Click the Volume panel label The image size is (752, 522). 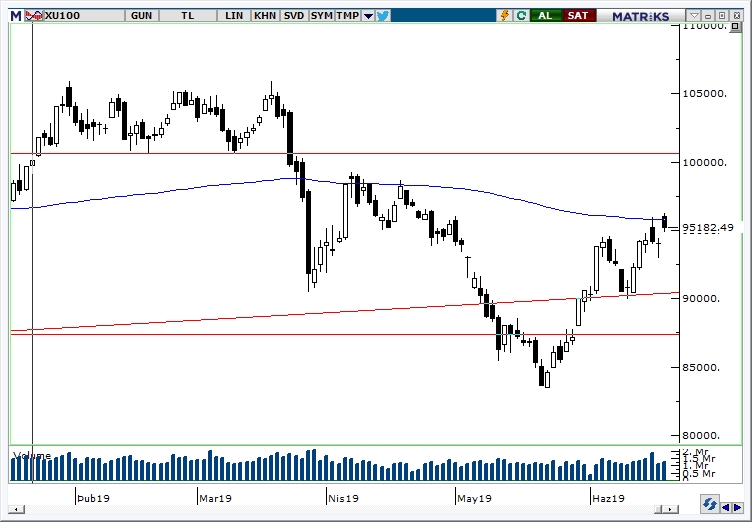pos(32,455)
